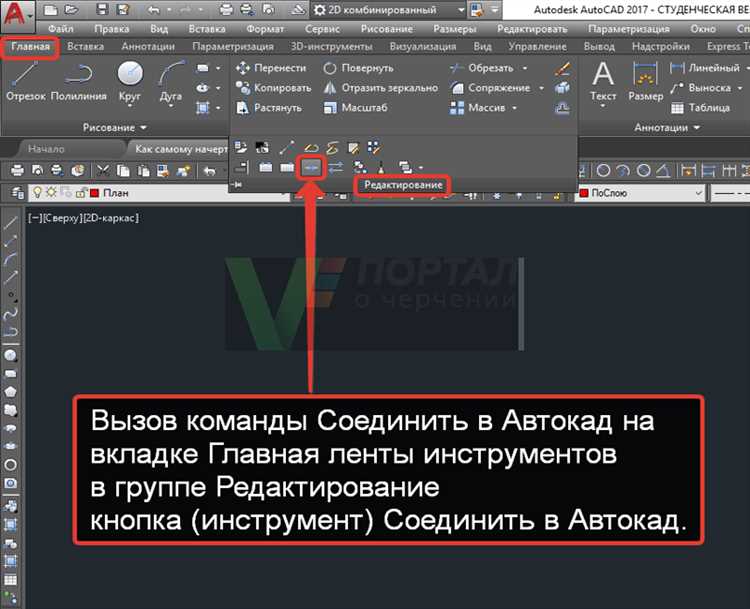The image size is (750, 609).
Task: Click New drawing in Quick Access toolbar
Action: (x=50, y=10)
